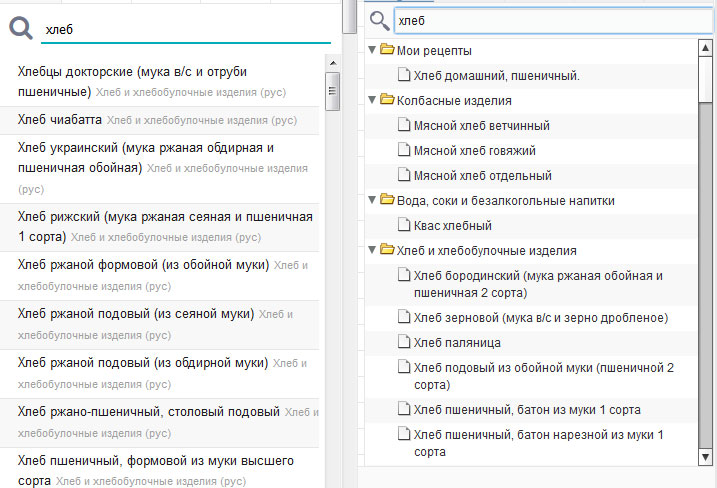Collapse the Хлеб и хлебобулочные изделия group
This screenshot has width=717, height=488.
pyautogui.click(x=373, y=250)
